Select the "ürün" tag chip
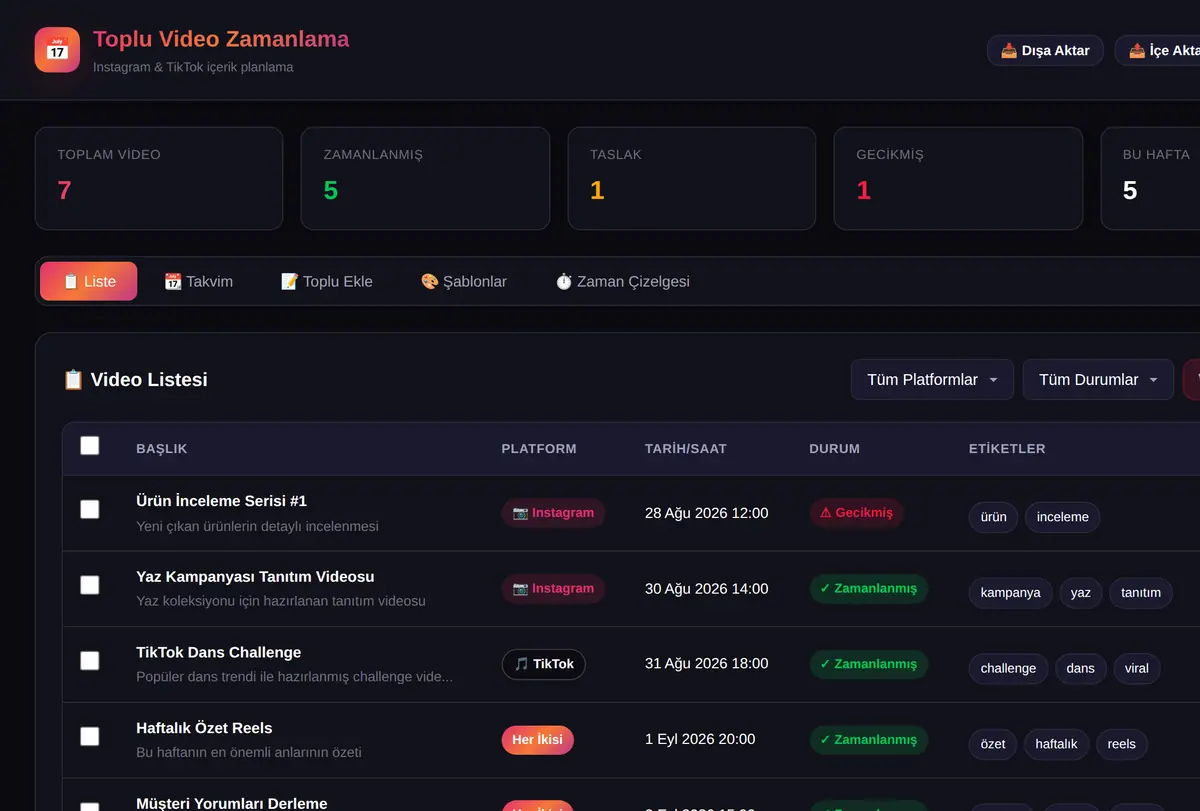1200x811 pixels. 993,517
